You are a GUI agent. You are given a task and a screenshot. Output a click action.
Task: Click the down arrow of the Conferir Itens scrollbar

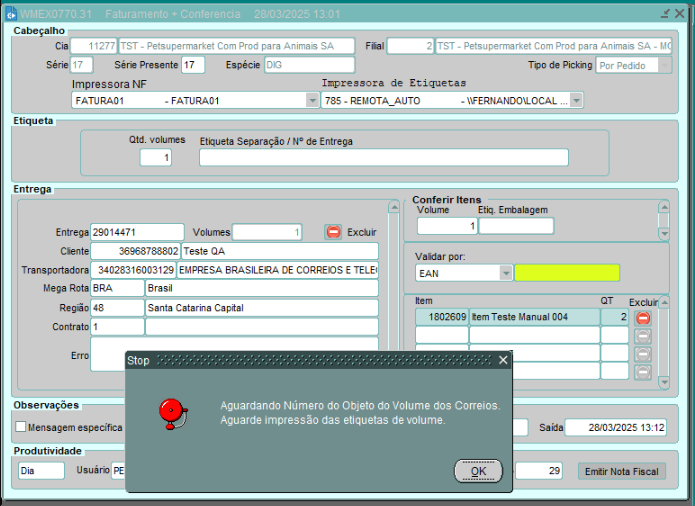coord(663,233)
